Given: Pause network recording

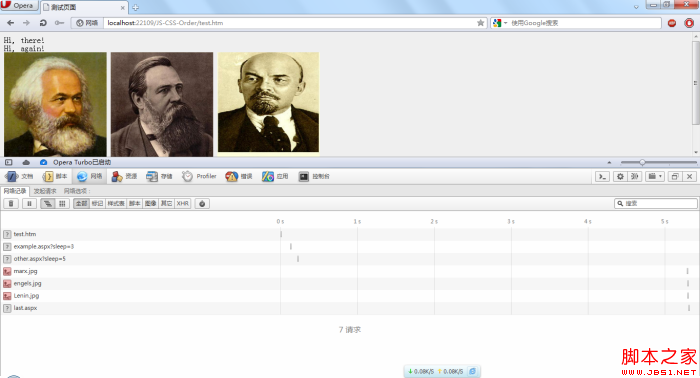Looking at the screenshot, I should point(29,204).
